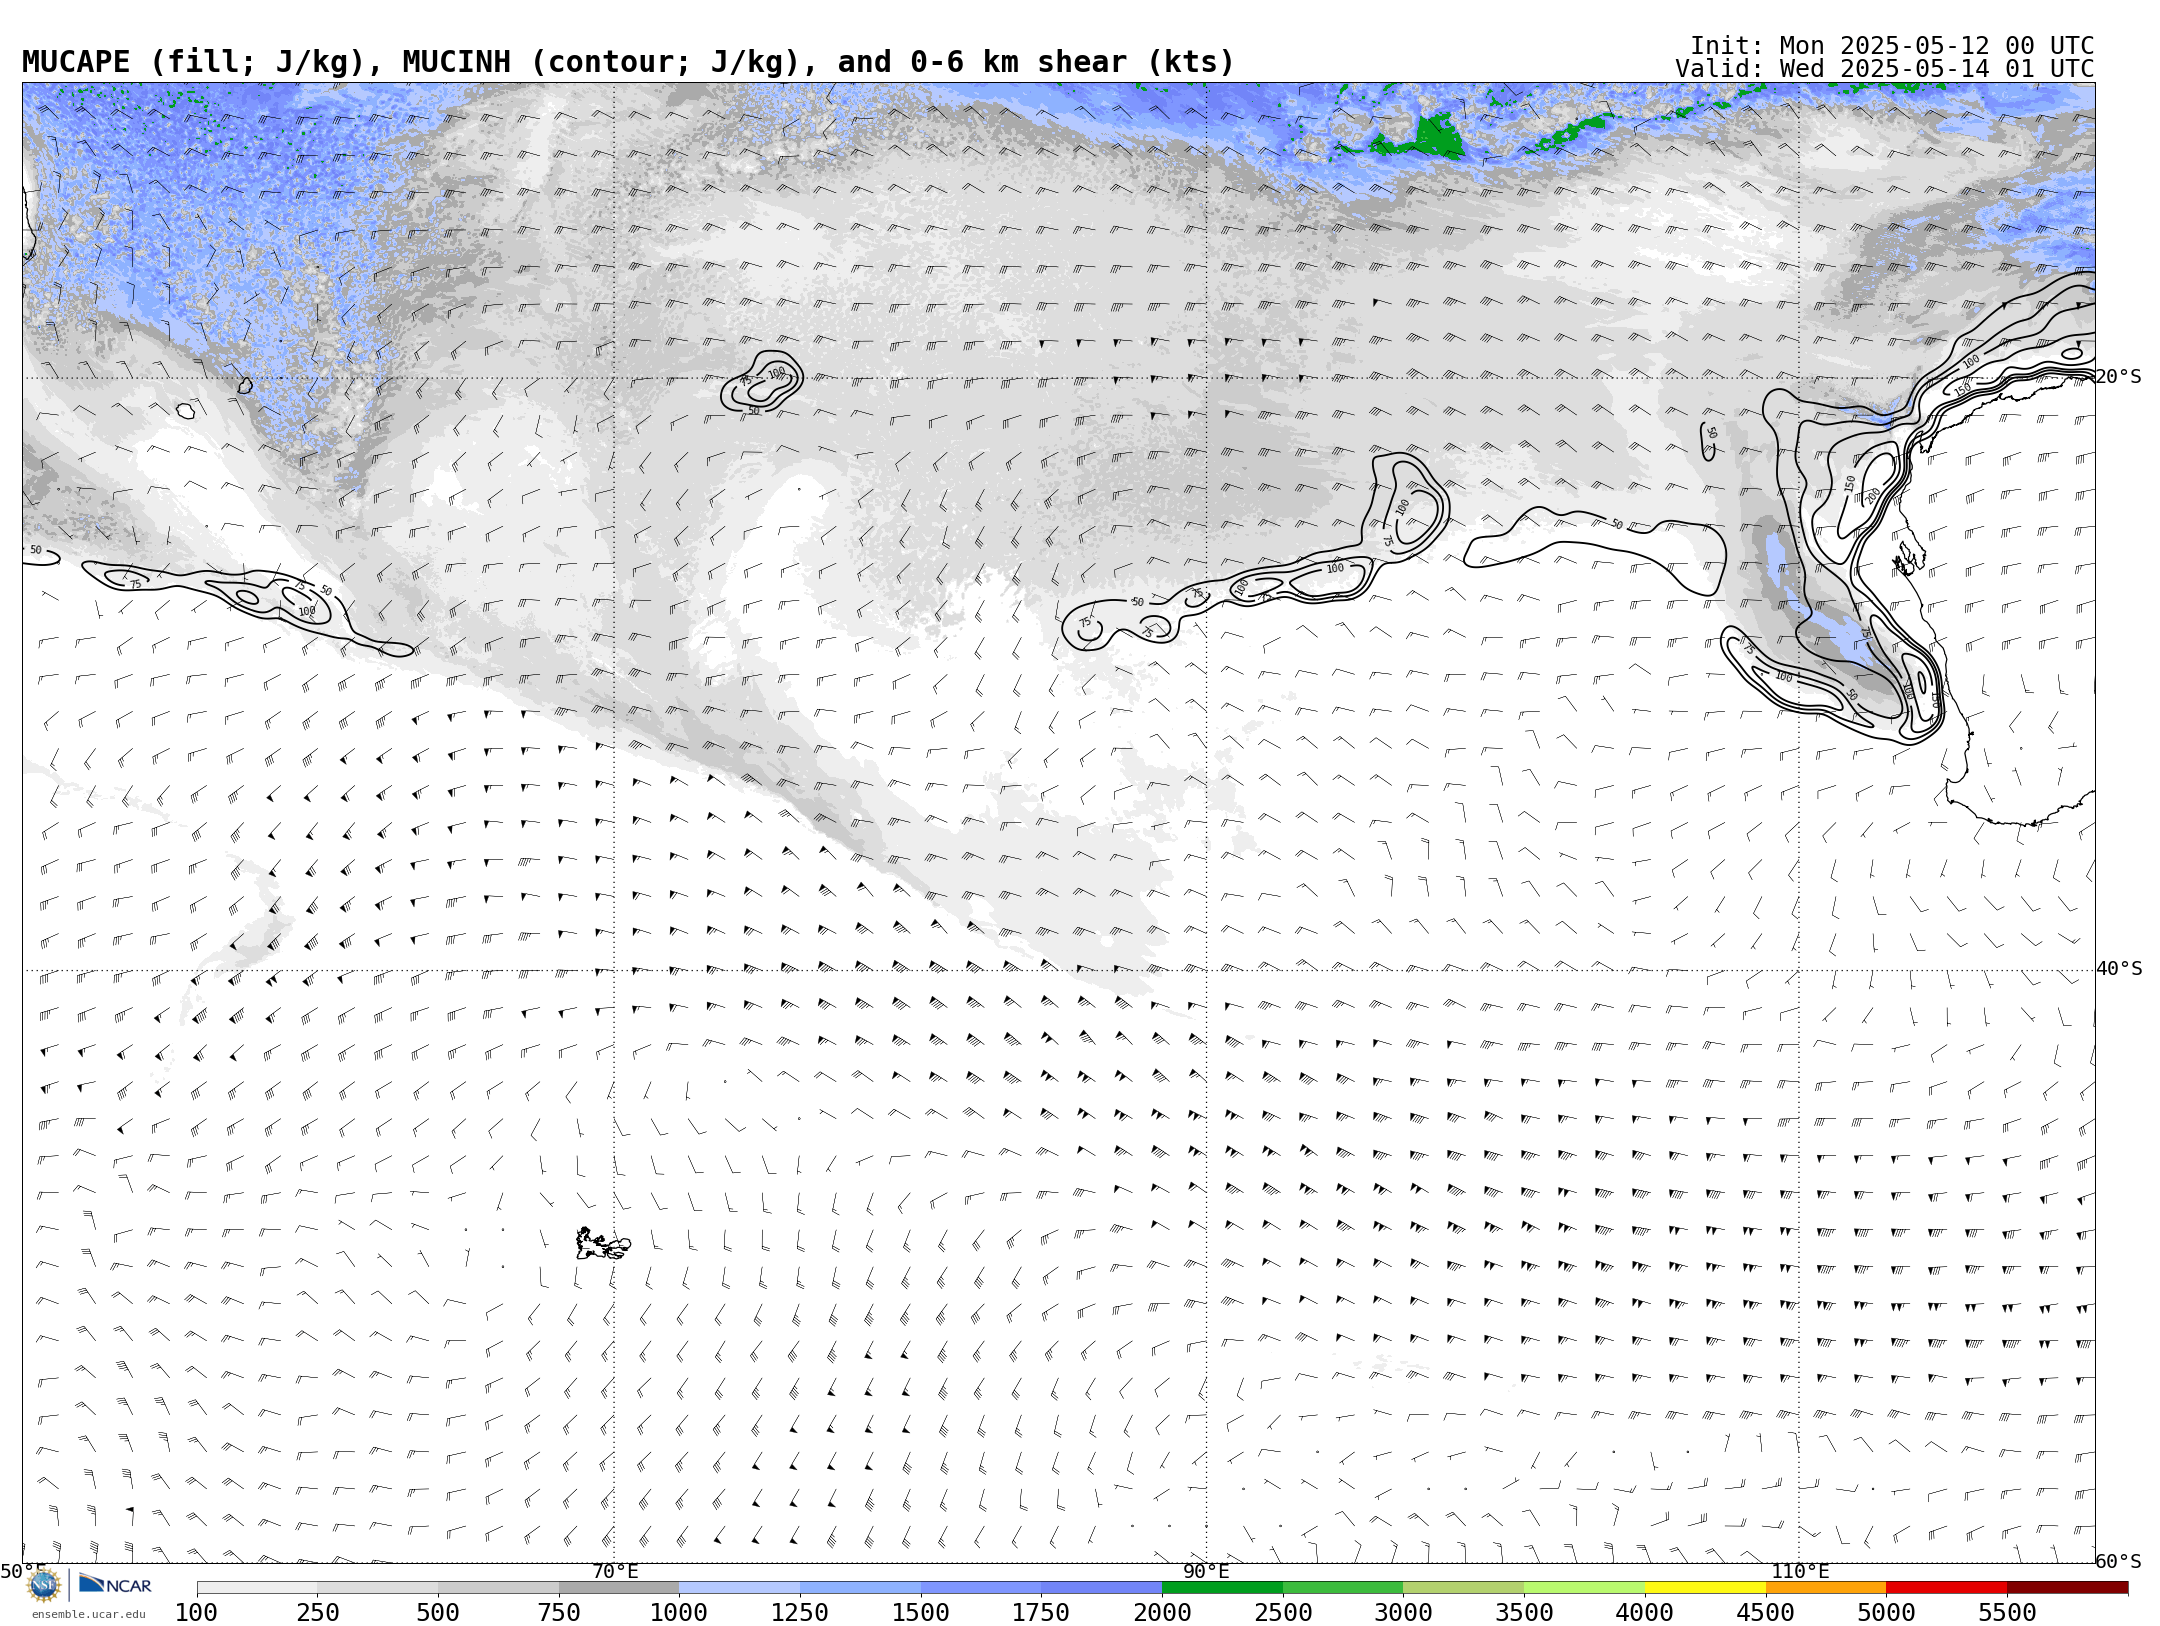Click the yellow 4000-4500 colorbar swatch

(1705, 1588)
